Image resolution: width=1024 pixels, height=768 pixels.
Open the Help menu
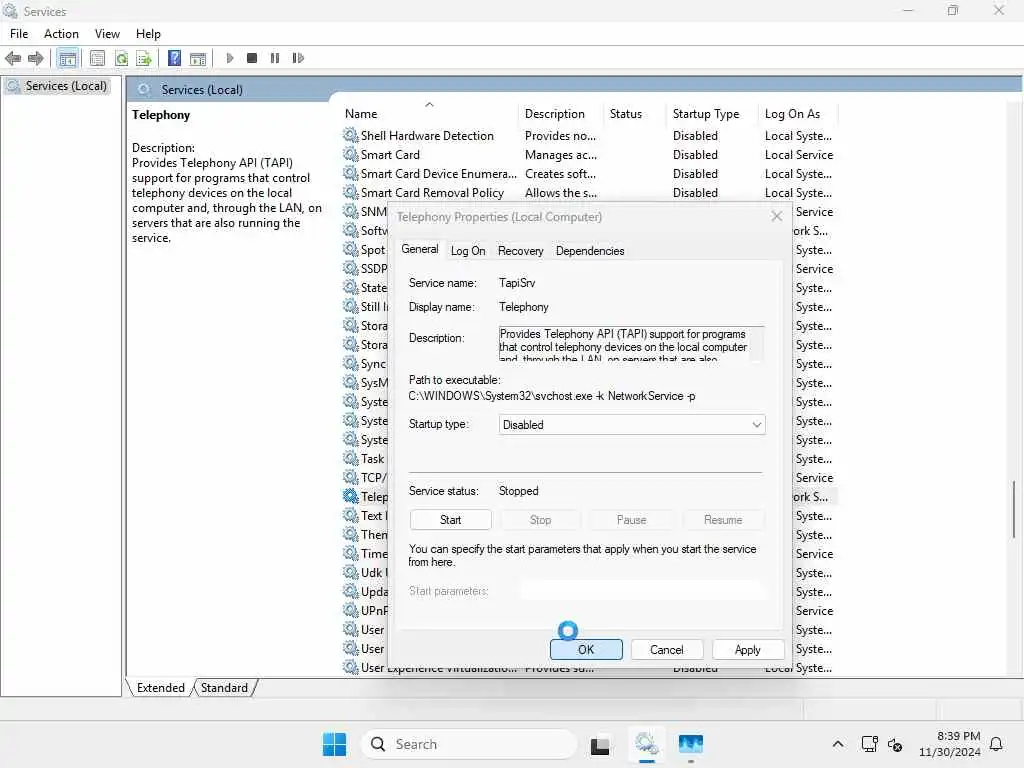148,34
